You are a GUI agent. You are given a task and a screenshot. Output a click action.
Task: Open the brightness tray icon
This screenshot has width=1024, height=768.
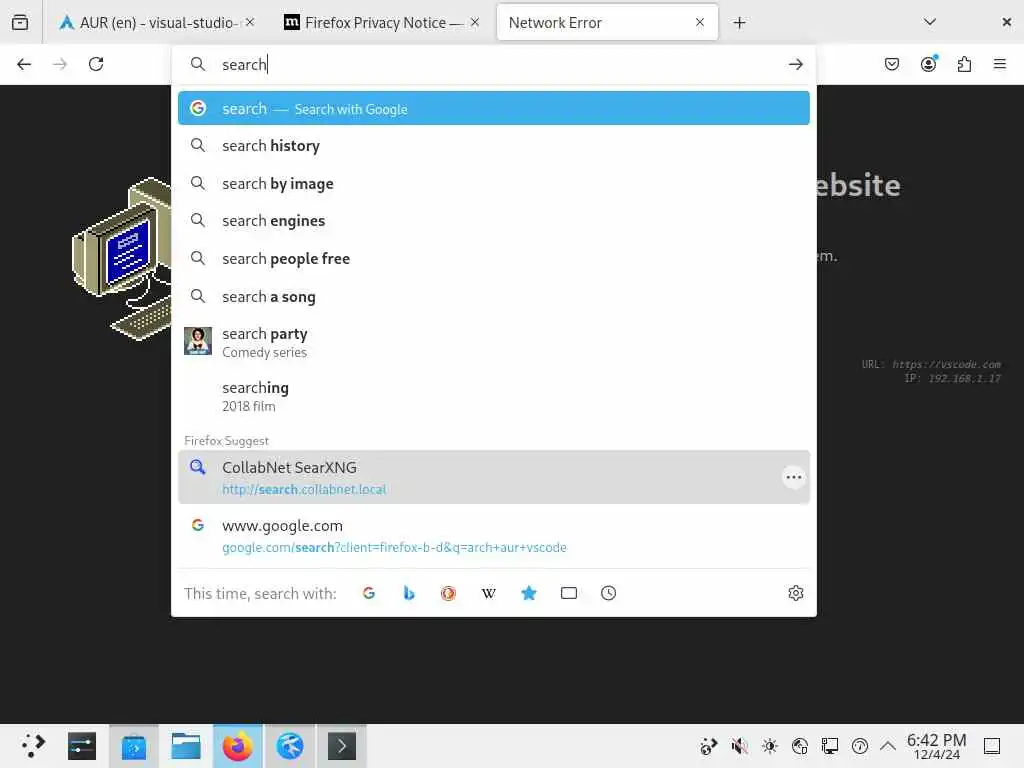769,746
